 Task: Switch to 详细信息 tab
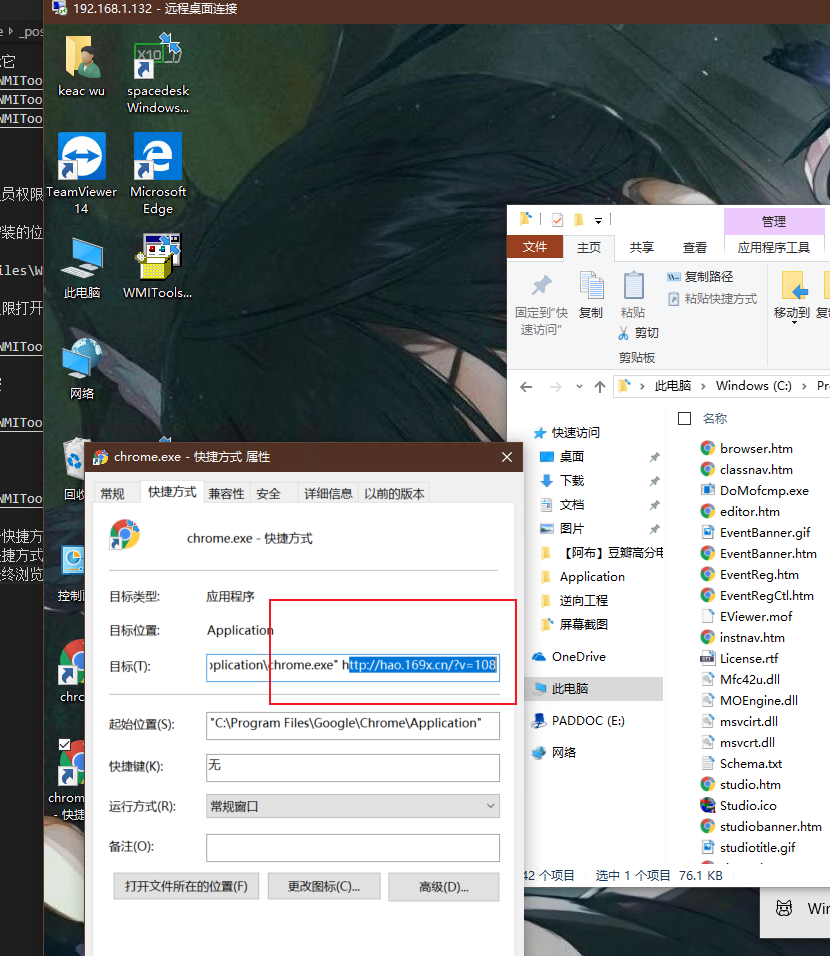click(328, 494)
